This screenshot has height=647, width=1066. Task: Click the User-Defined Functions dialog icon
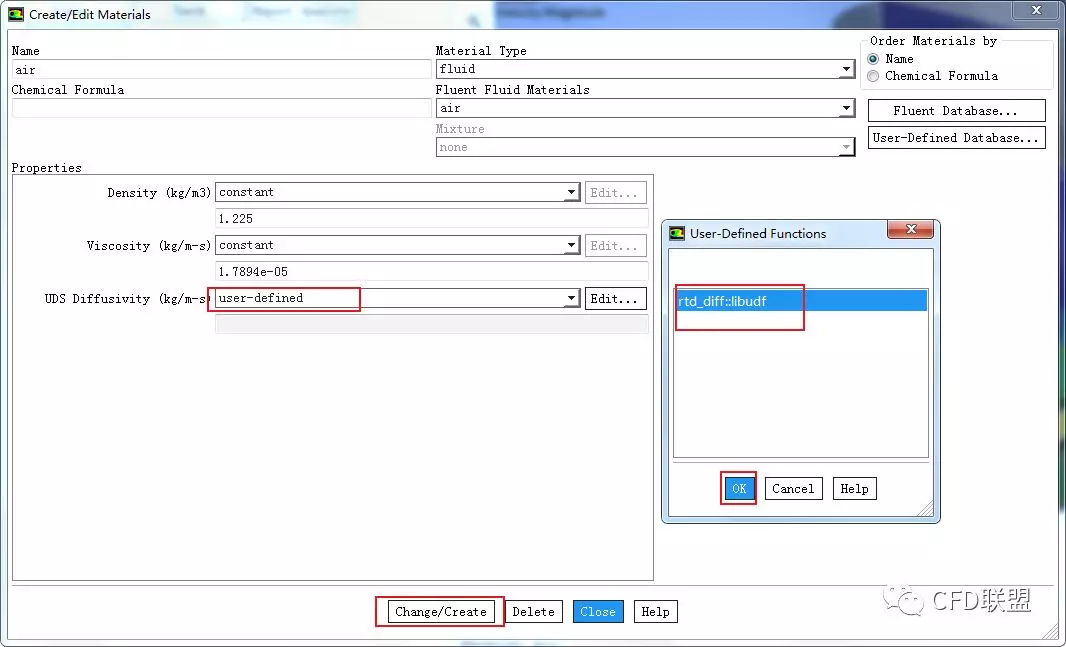tap(676, 233)
